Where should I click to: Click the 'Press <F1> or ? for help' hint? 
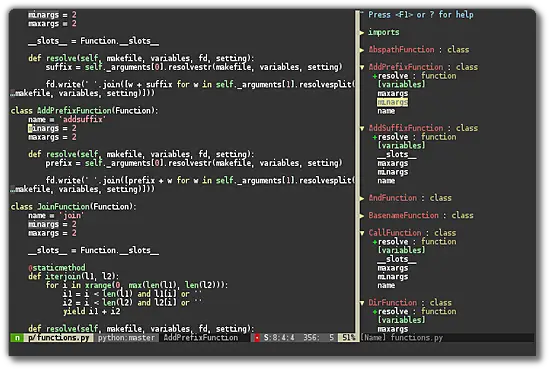click(x=421, y=15)
